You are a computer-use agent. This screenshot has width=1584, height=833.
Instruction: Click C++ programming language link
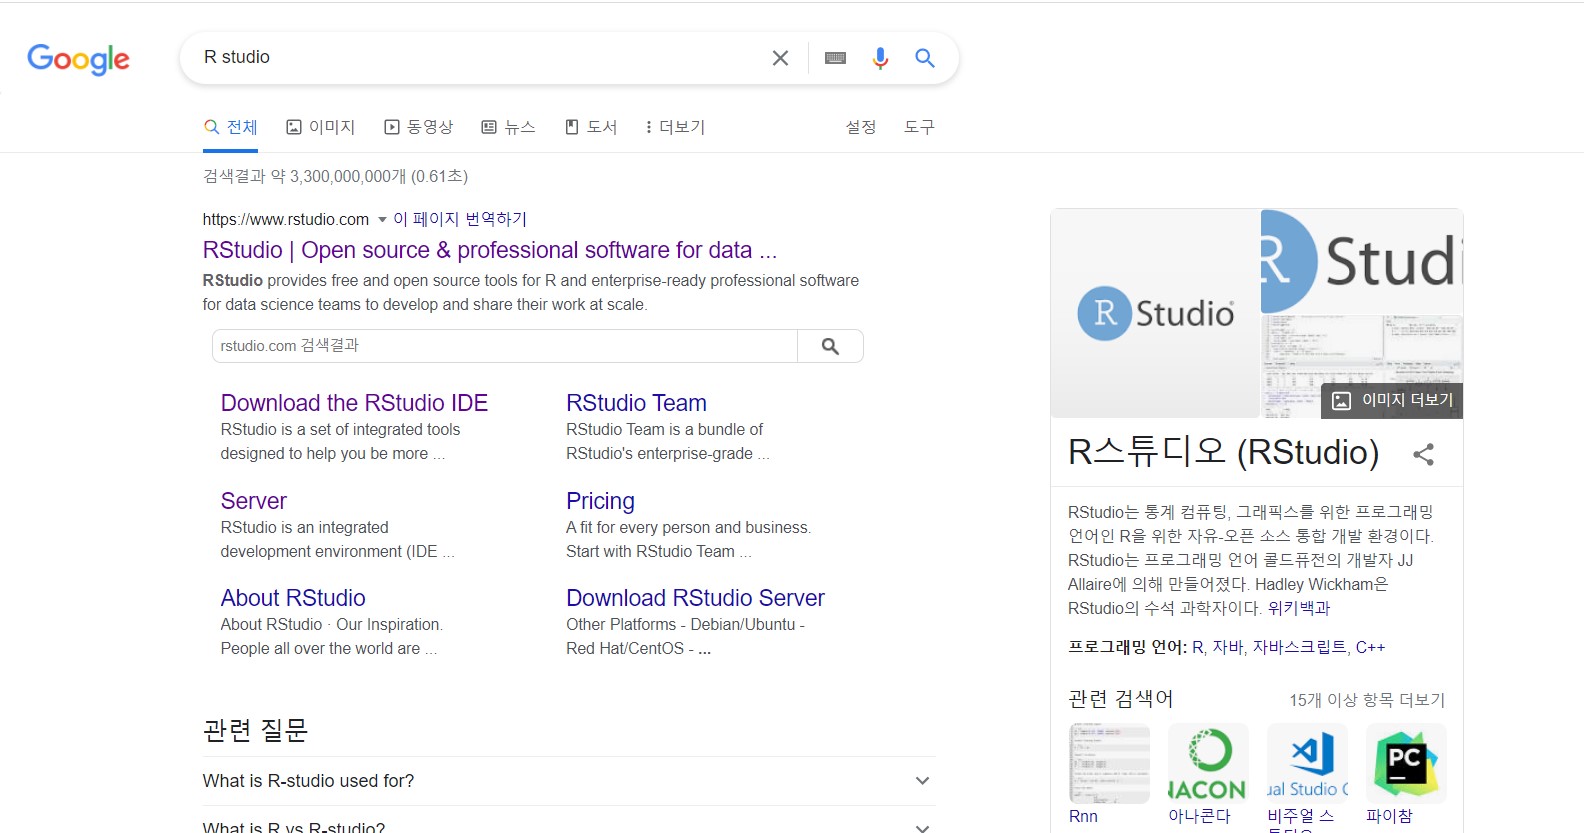coord(1370,647)
